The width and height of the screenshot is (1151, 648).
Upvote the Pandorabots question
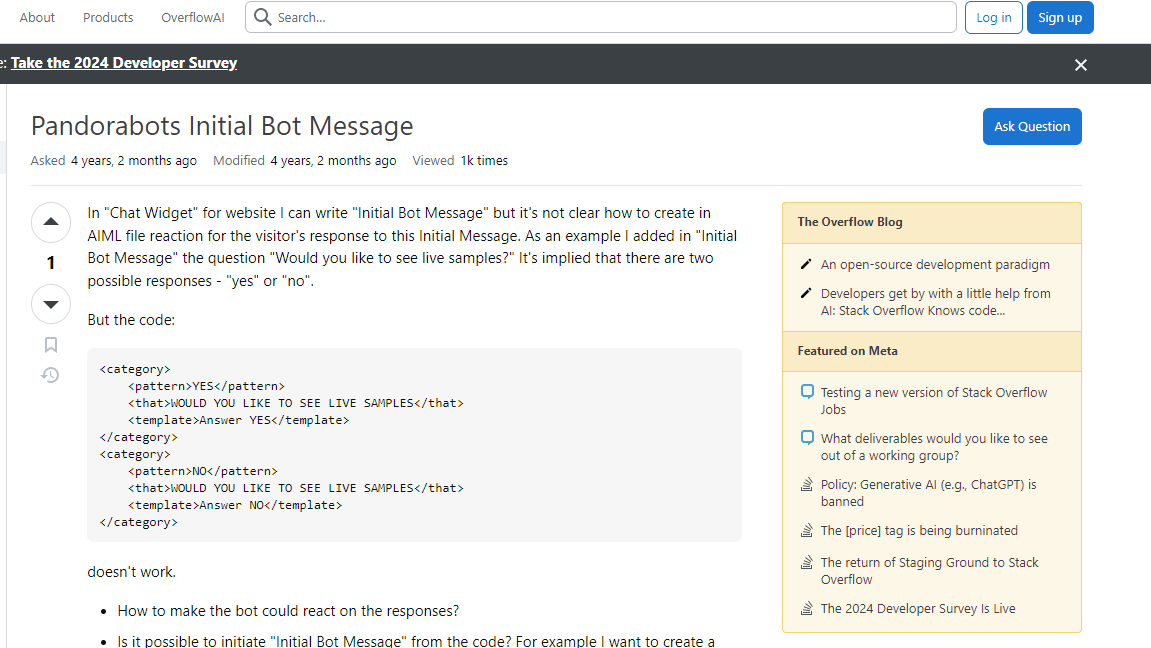tap(51, 222)
